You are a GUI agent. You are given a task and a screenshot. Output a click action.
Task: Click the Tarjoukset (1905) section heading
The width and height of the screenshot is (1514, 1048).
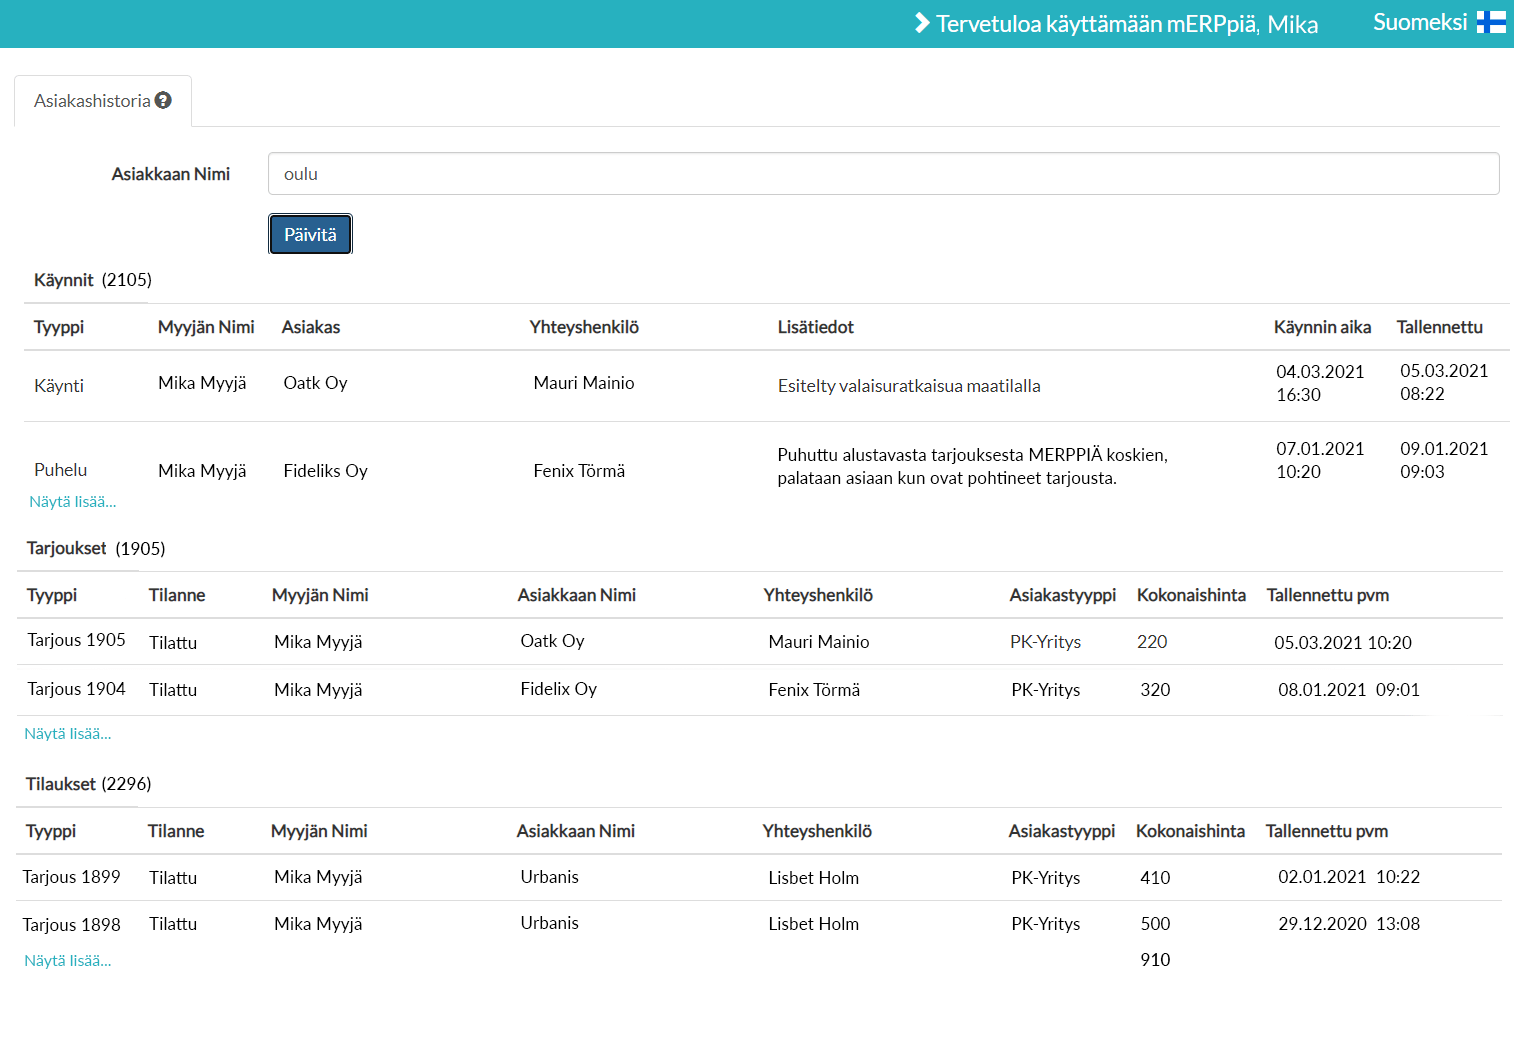coord(96,548)
